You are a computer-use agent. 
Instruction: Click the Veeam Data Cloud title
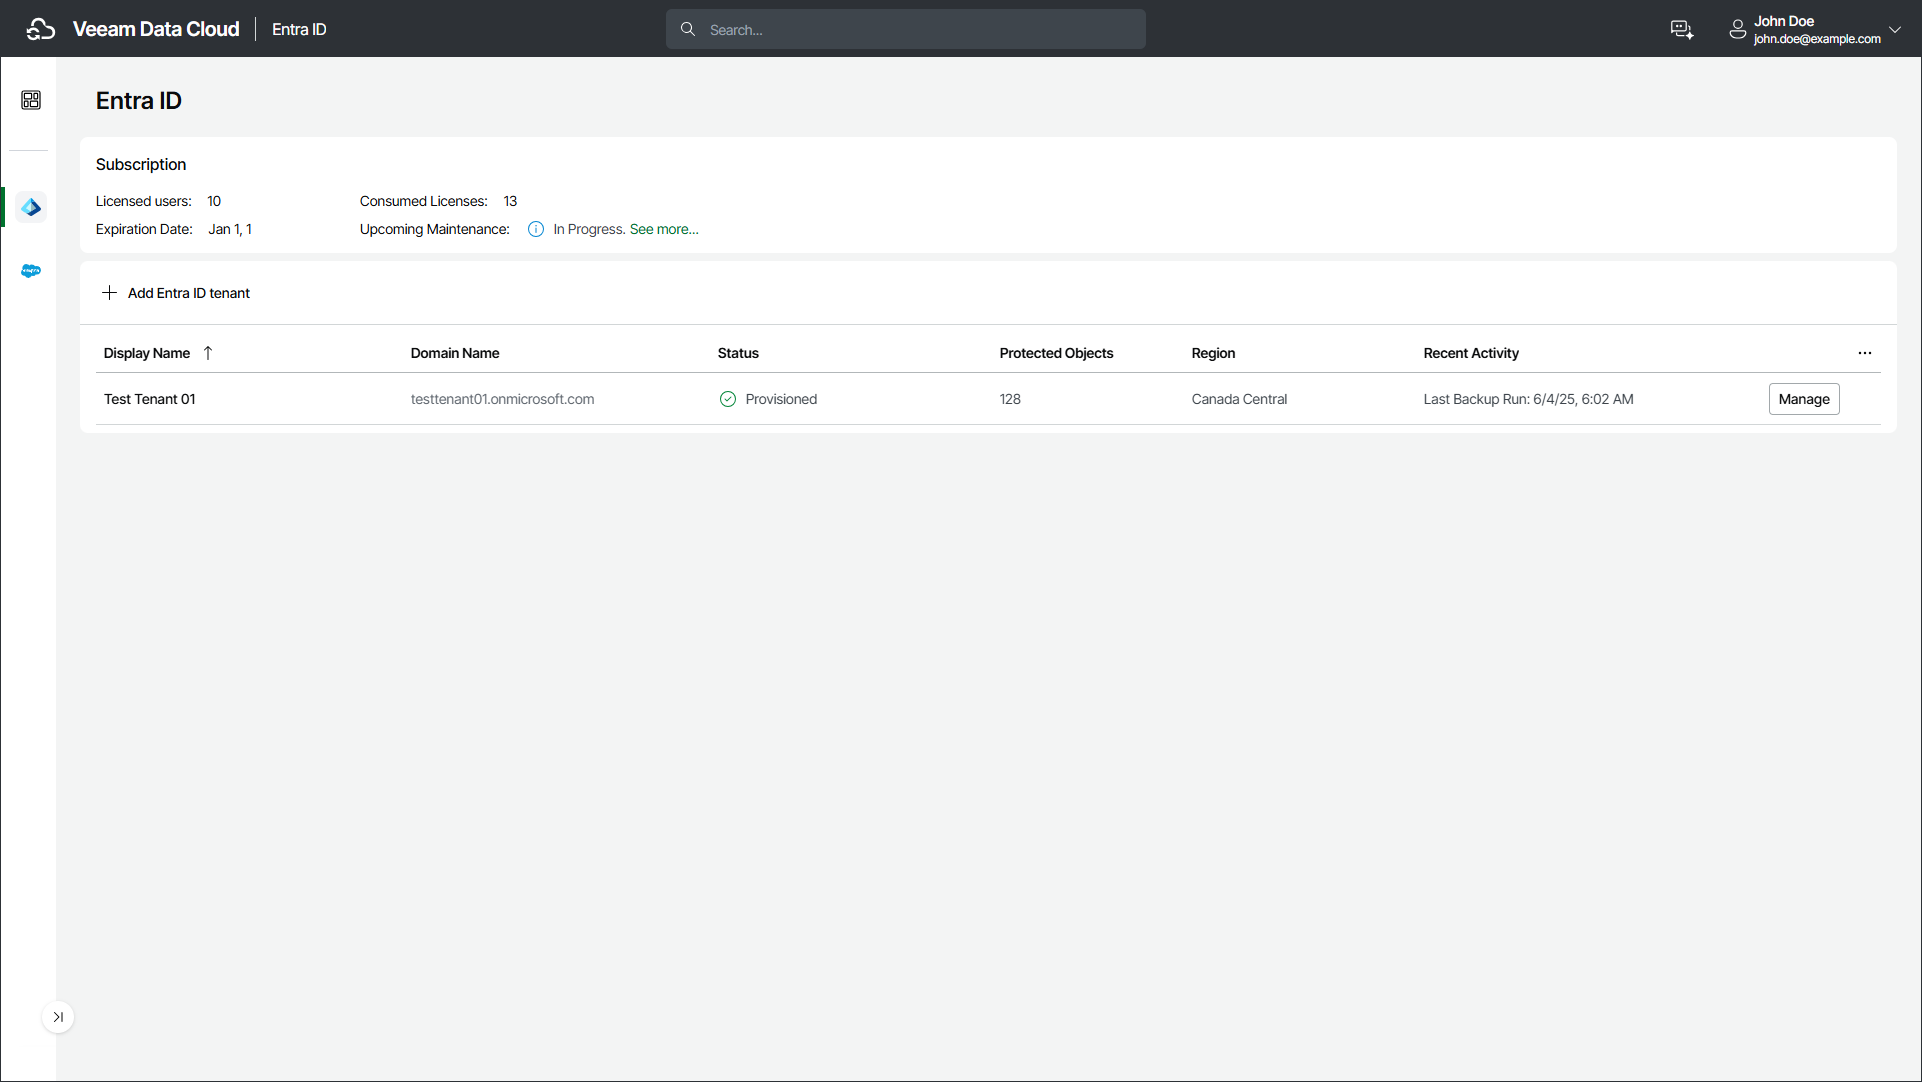tap(156, 29)
